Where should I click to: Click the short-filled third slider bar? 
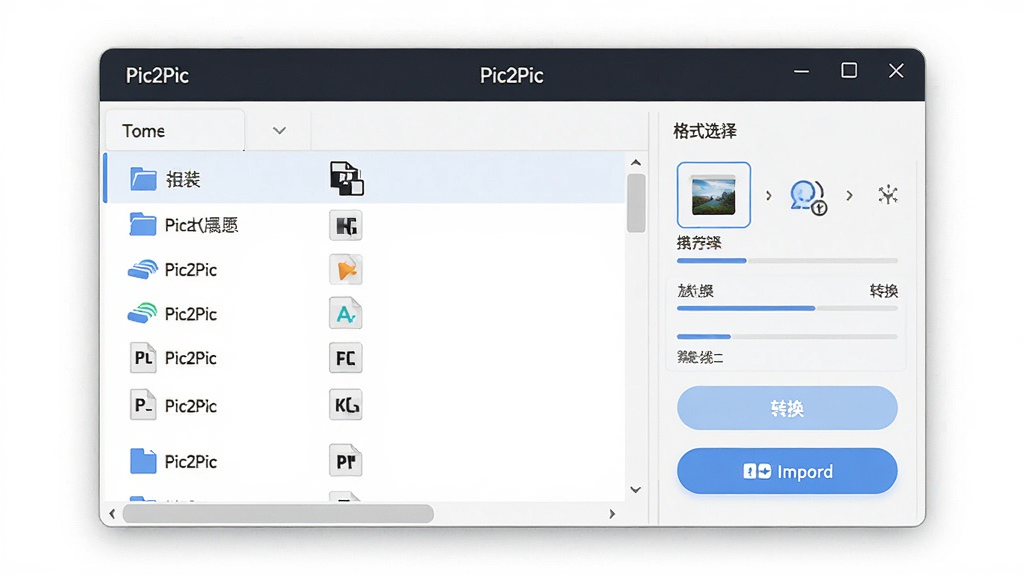pos(787,337)
